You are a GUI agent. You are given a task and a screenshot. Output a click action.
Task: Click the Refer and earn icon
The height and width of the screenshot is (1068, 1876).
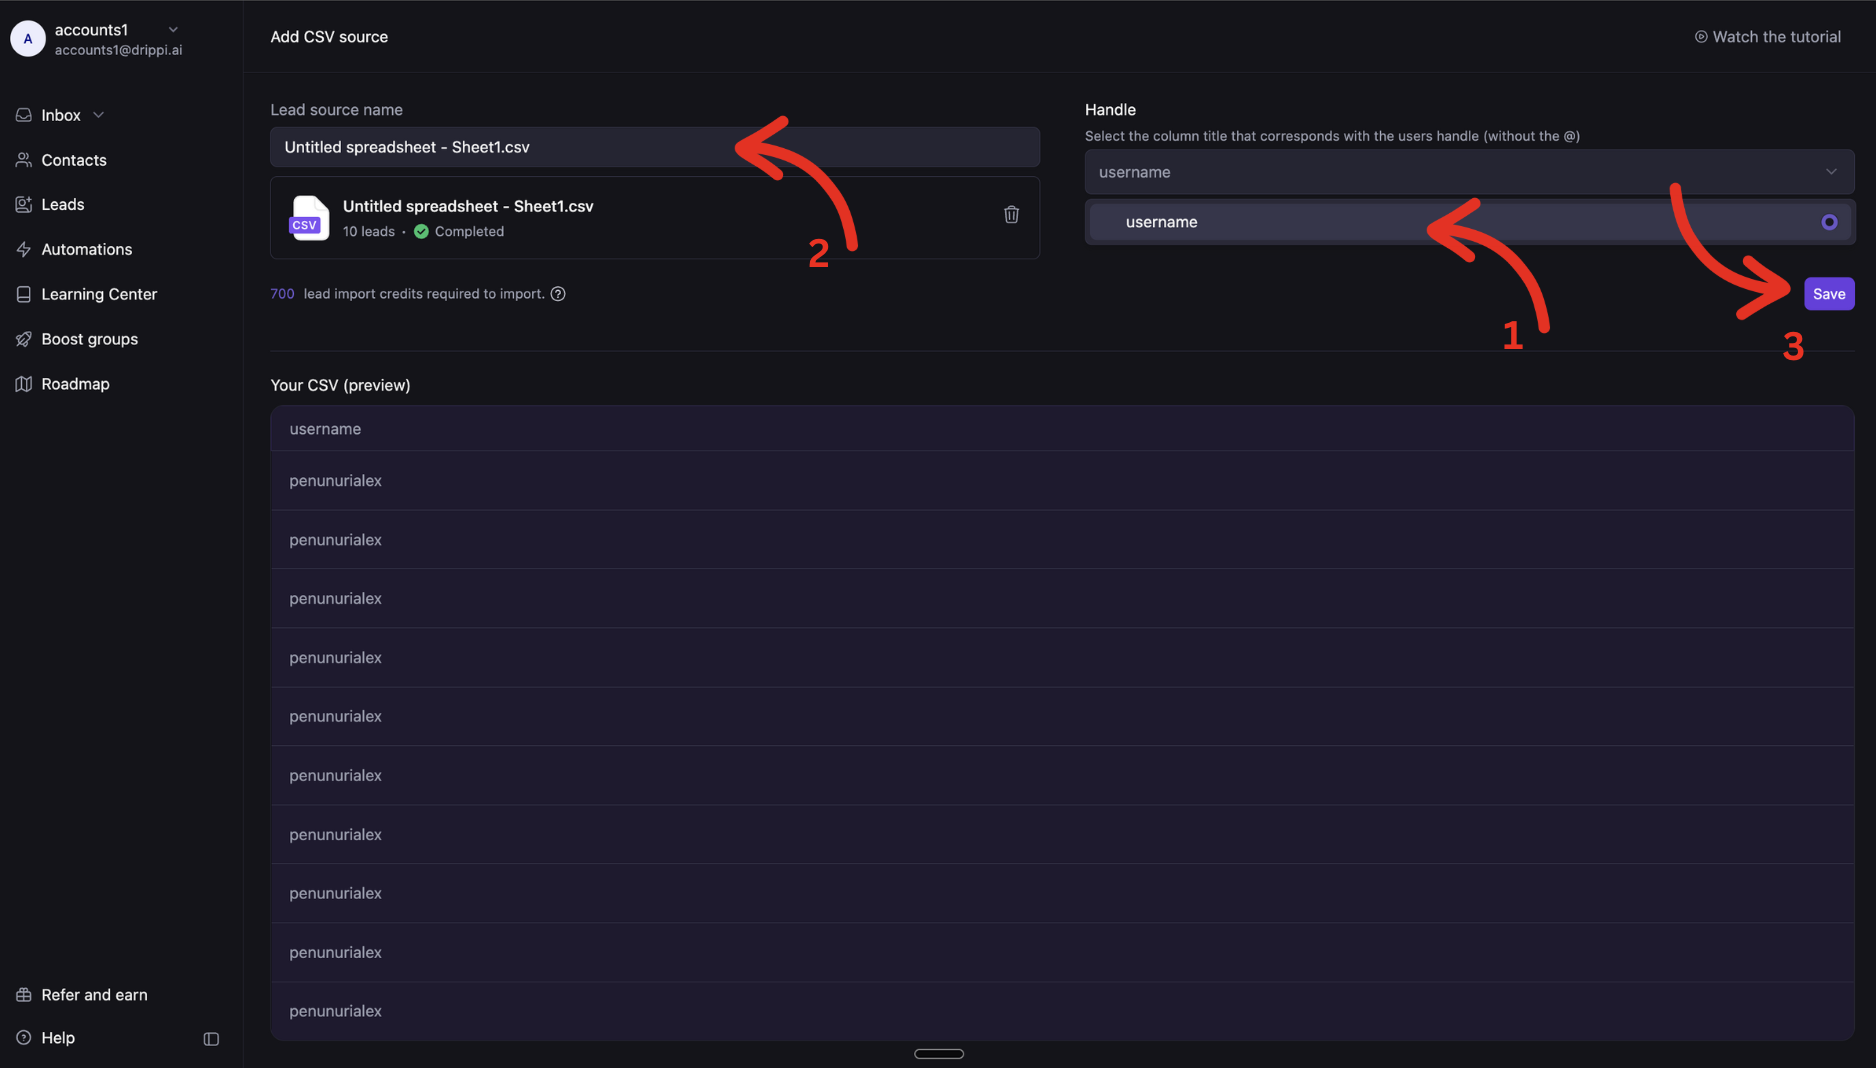coord(22,994)
